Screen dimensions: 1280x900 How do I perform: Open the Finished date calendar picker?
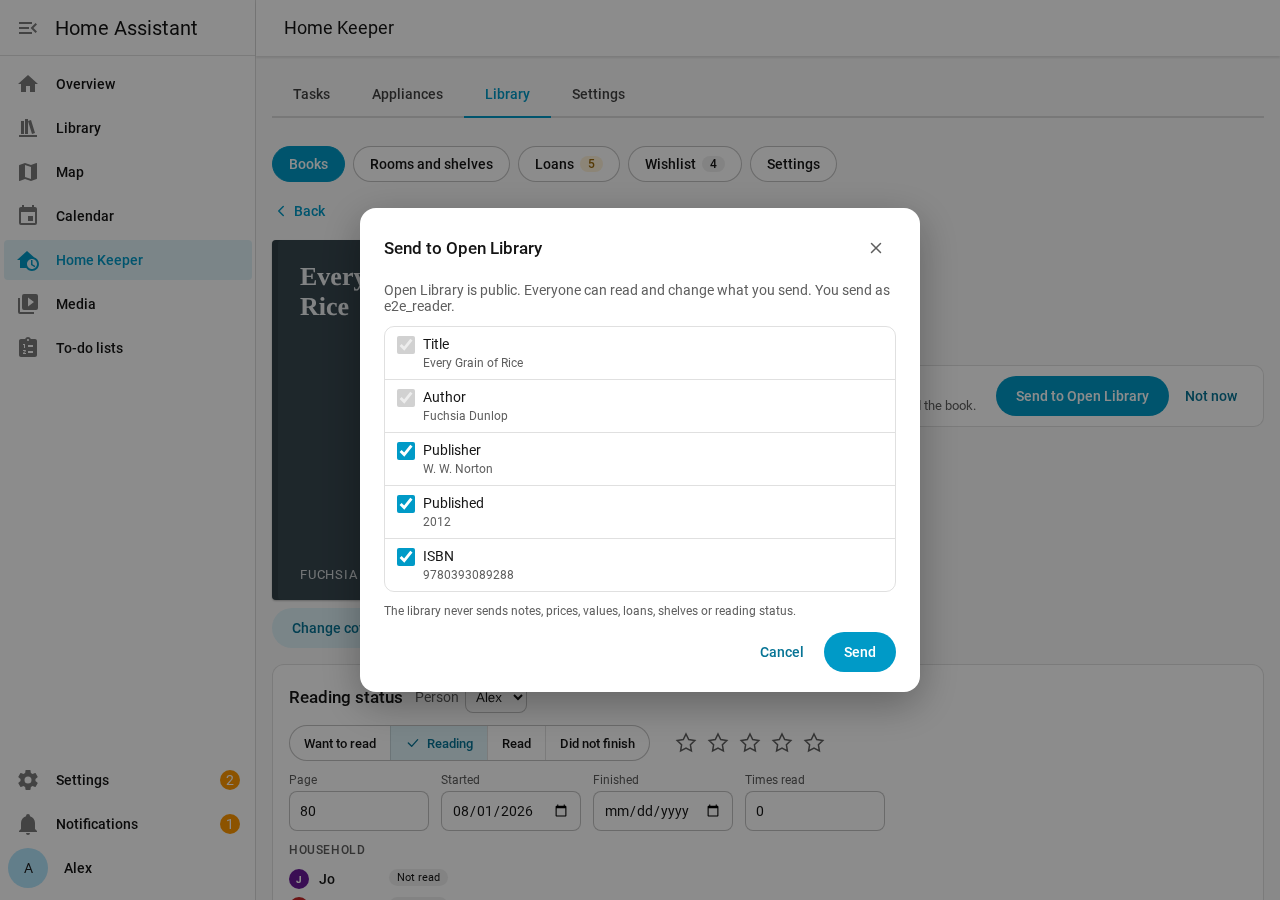point(713,811)
